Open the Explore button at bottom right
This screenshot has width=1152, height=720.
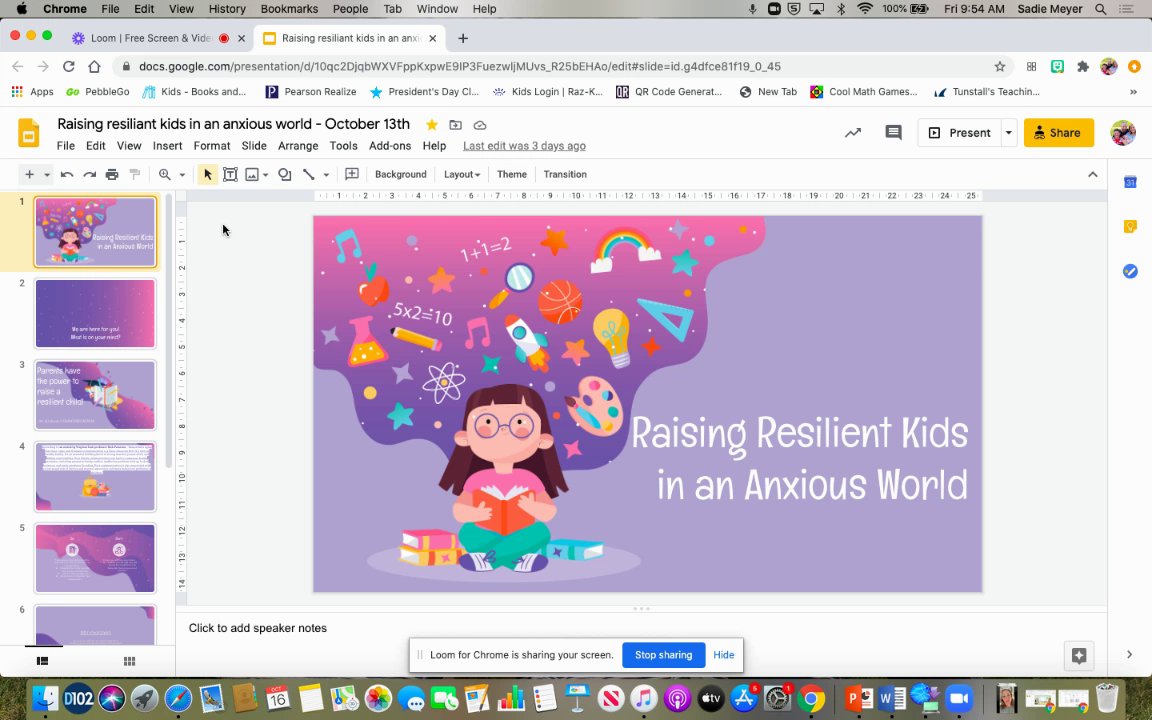pos(1079,656)
